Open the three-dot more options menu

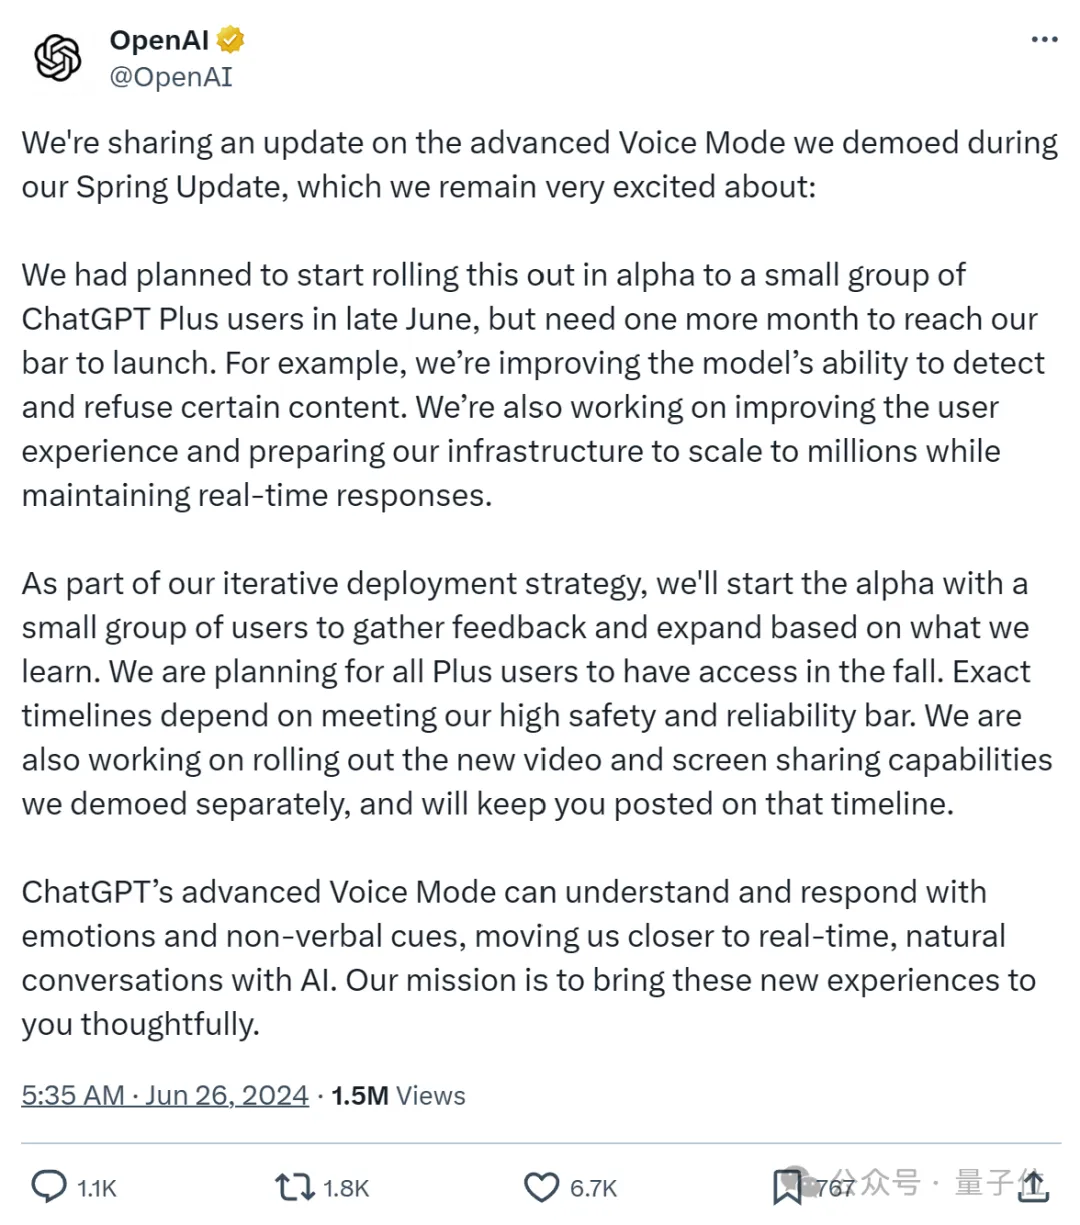[1044, 40]
